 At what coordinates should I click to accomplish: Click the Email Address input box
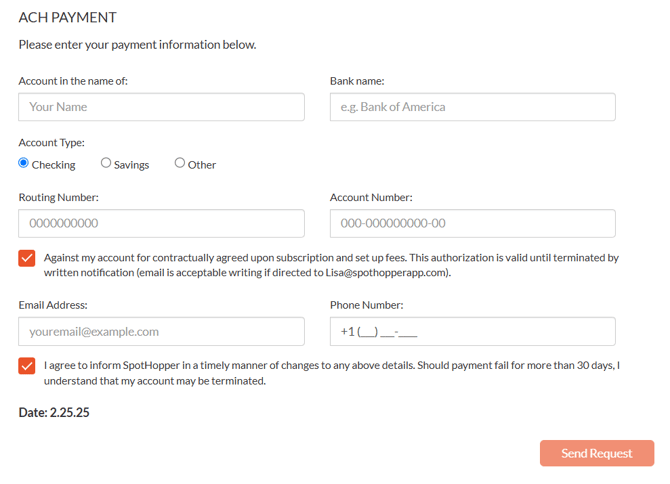[x=161, y=331]
